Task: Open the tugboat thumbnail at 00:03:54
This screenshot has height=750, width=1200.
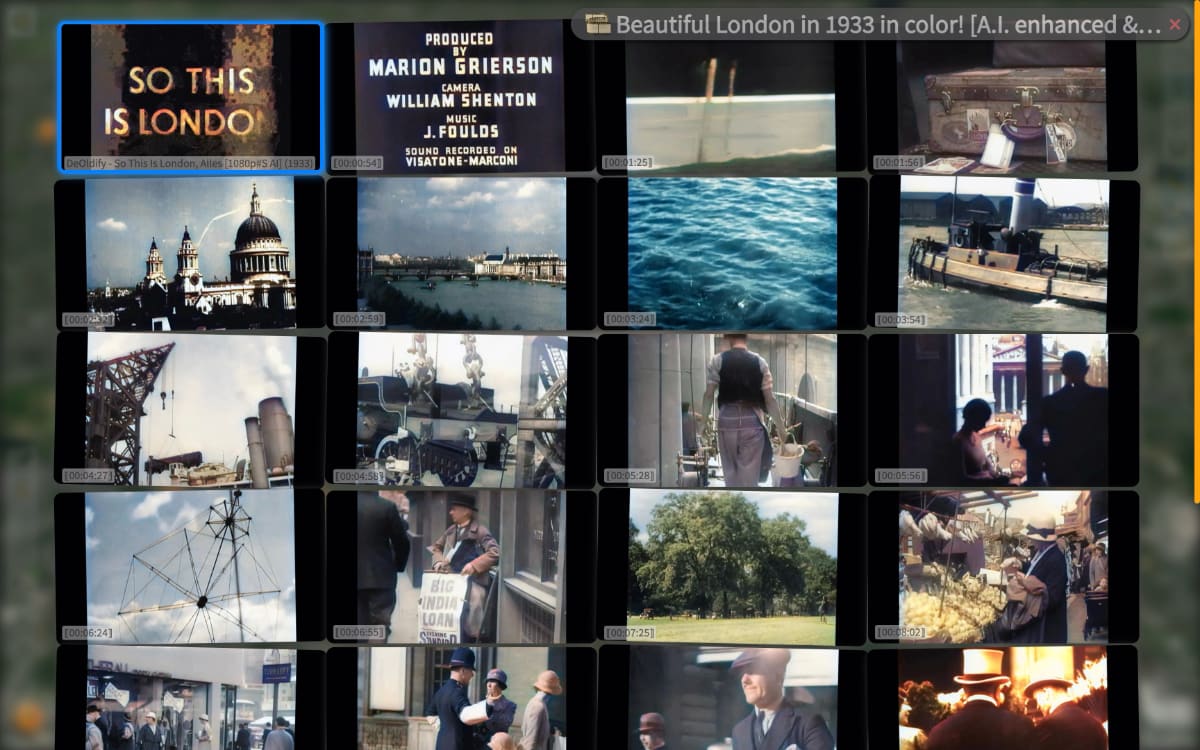Action: (x=1004, y=253)
